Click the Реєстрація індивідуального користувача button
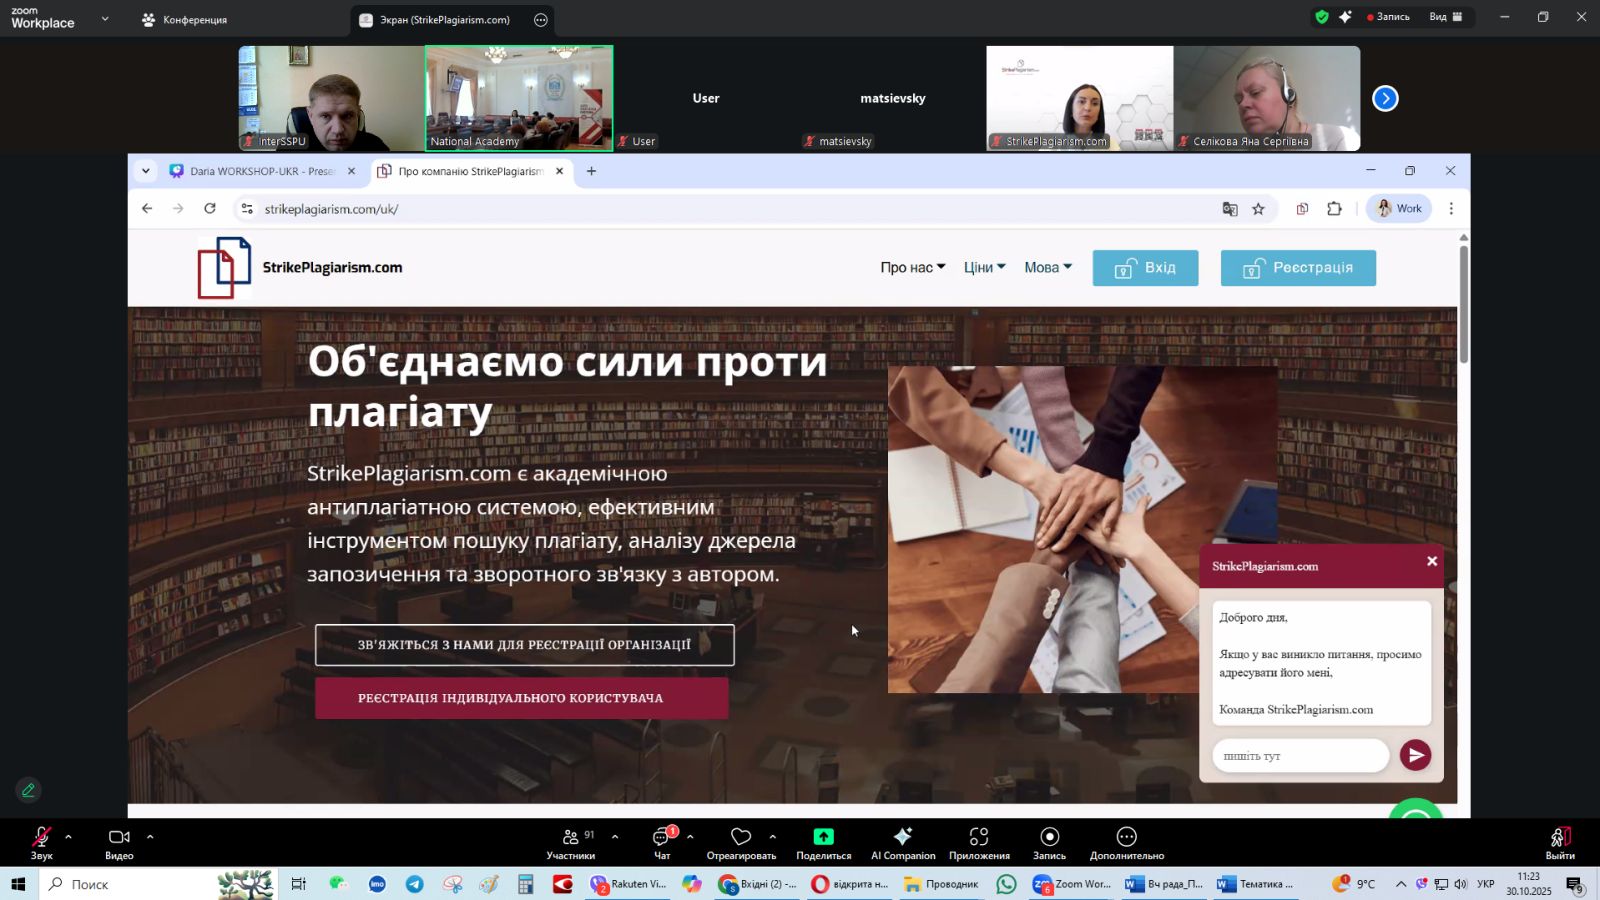 521,698
